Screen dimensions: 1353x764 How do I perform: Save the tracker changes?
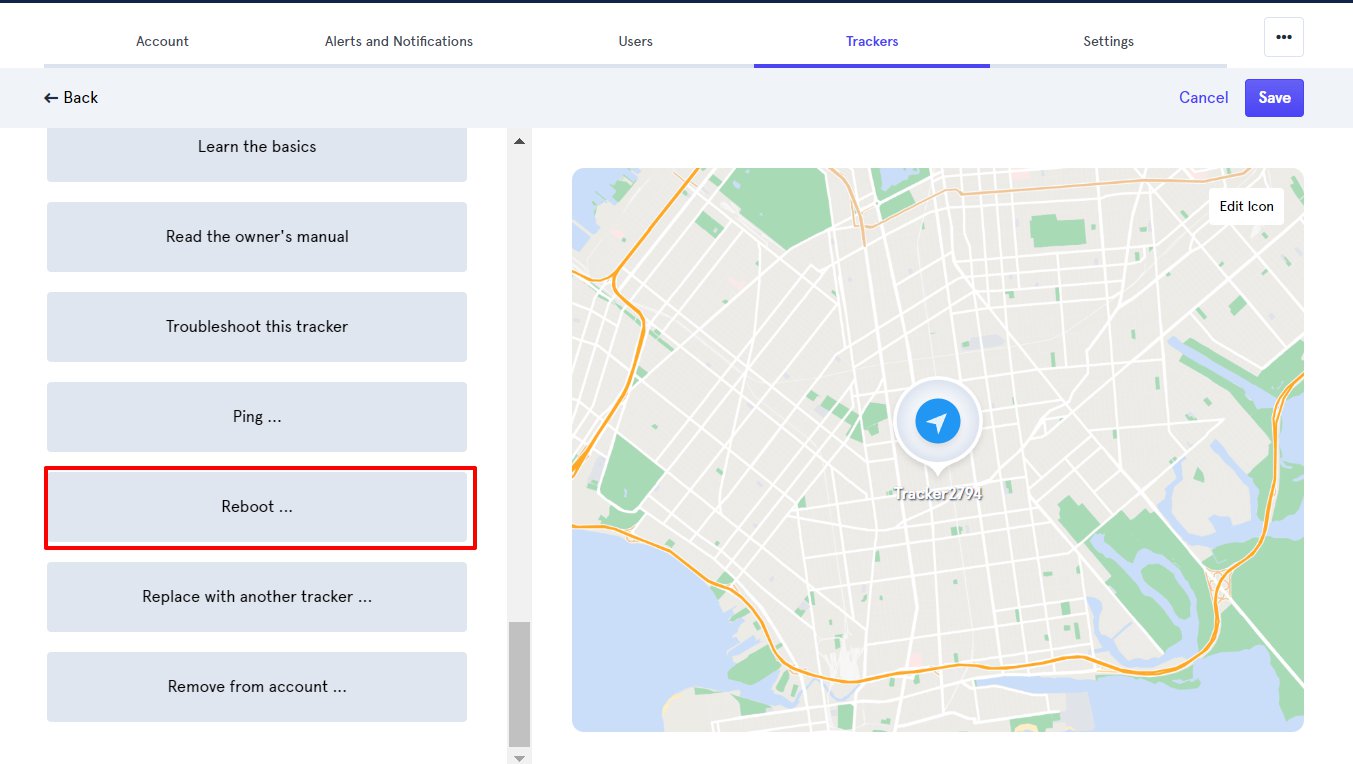[x=1274, y=97]
